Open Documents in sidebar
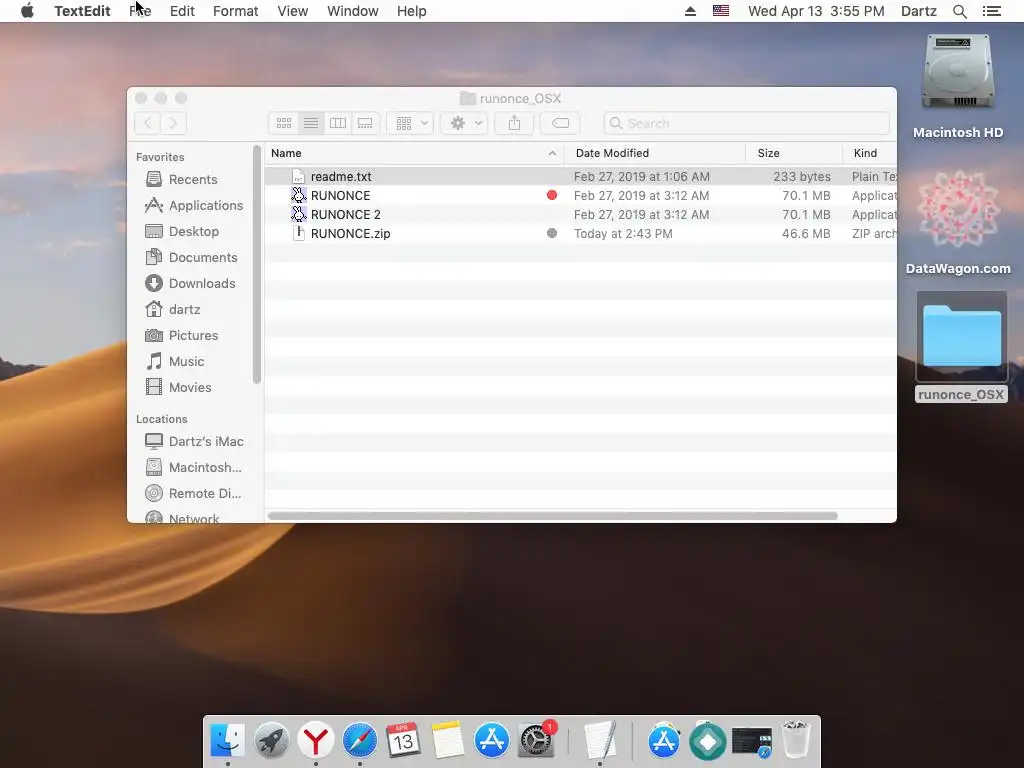 [x=191, y=257]
